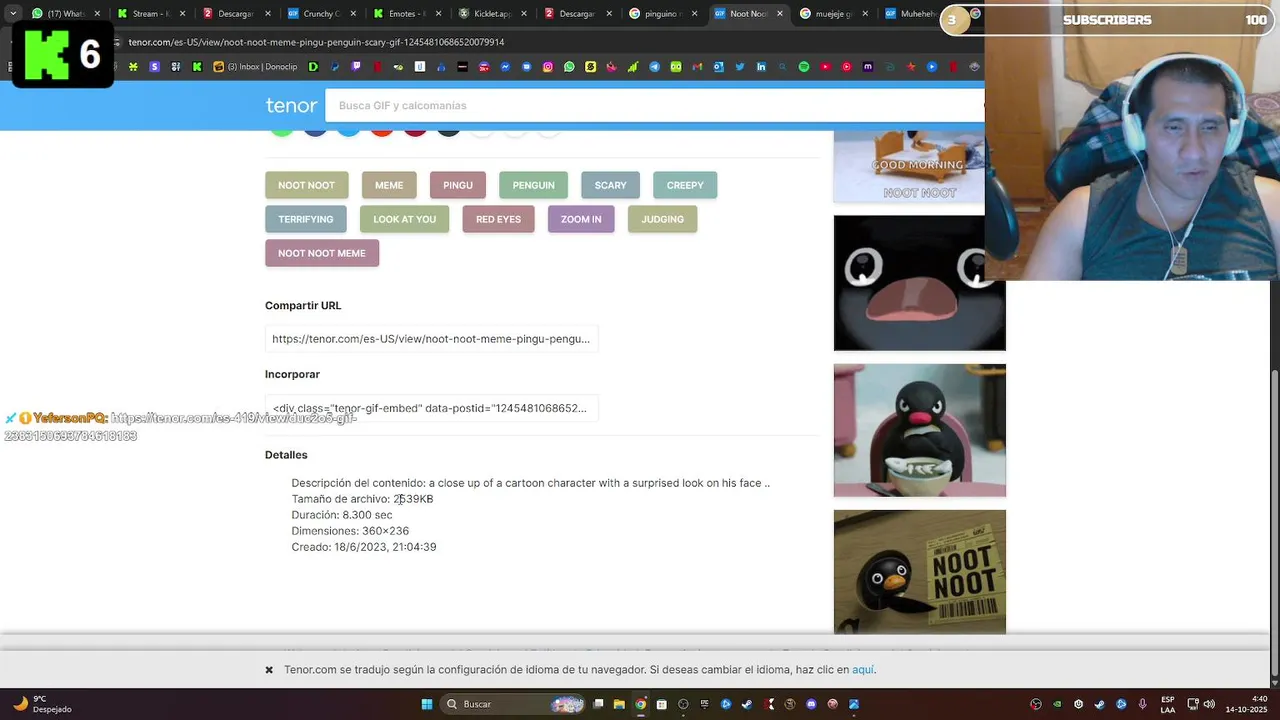Dismiss the language translation banner
Screen dimensions: 1280x720
[269, 670]
